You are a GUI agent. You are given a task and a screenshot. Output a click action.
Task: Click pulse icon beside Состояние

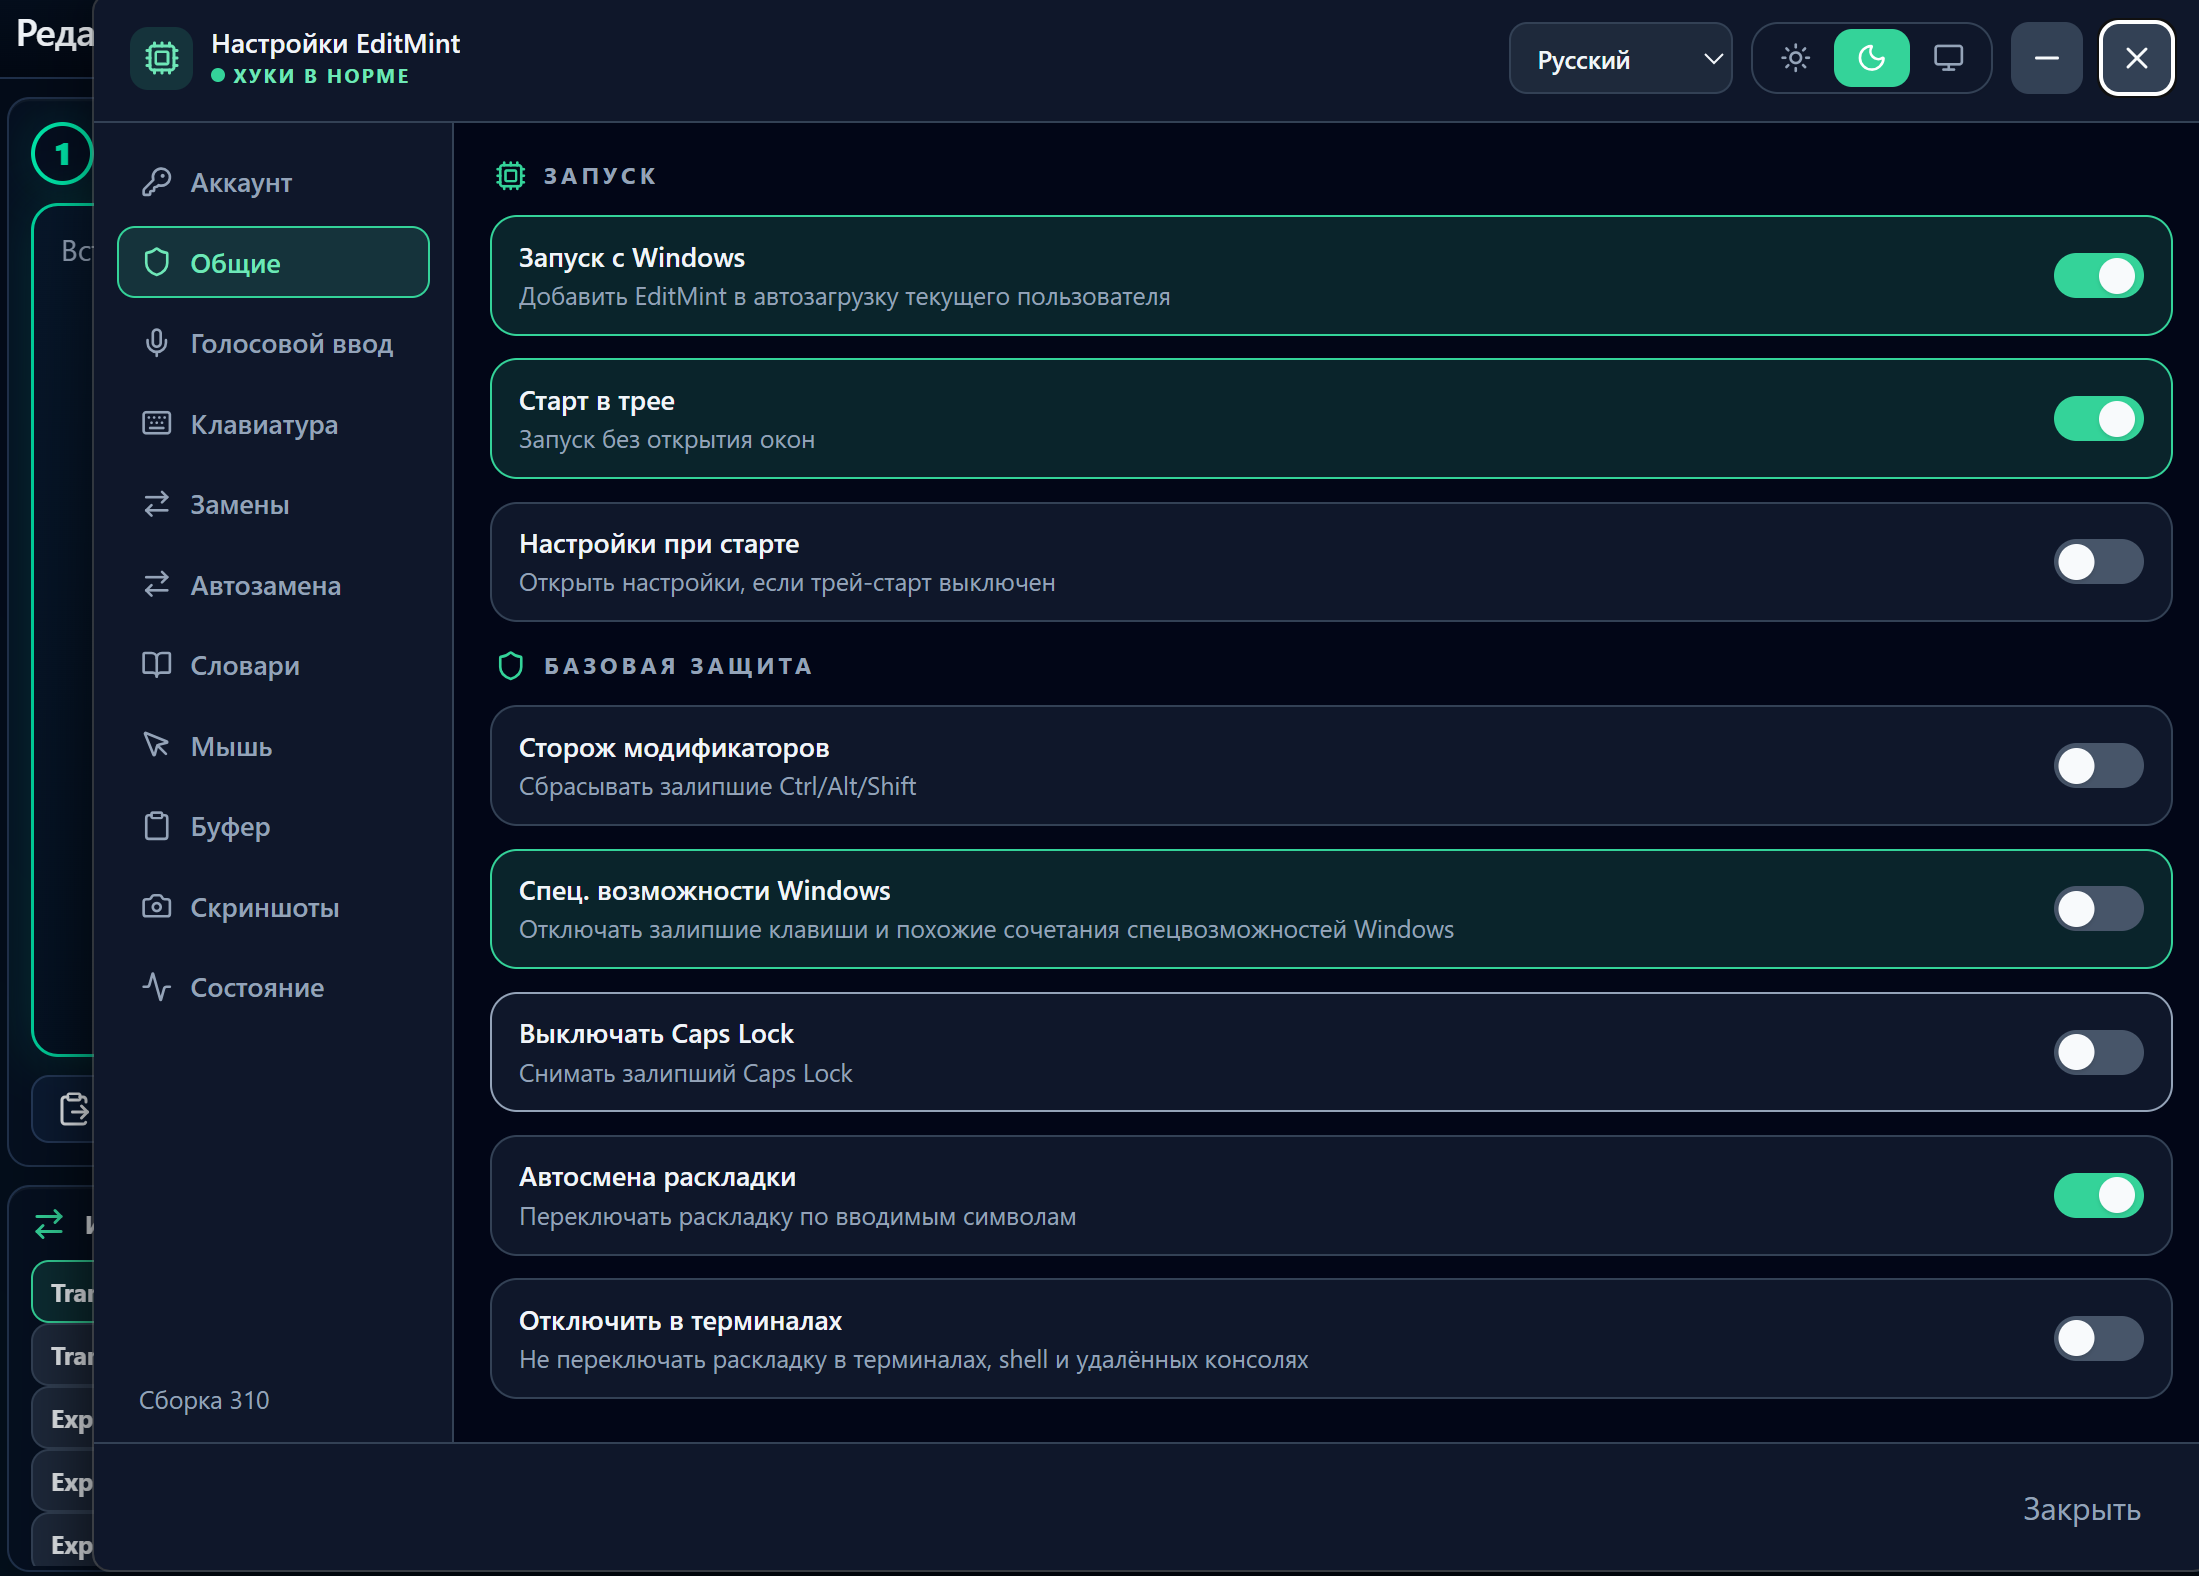click(156, 987)
